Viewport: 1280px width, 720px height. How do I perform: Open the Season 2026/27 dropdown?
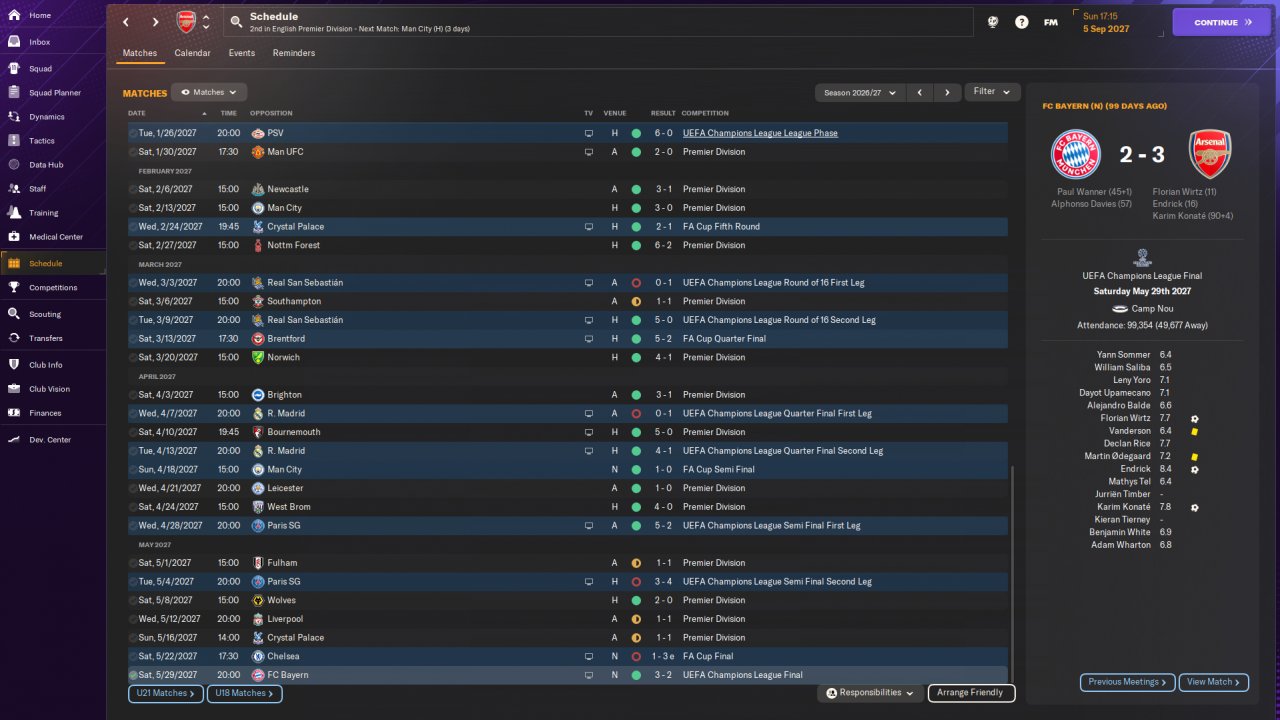click(x=860, y=92)
